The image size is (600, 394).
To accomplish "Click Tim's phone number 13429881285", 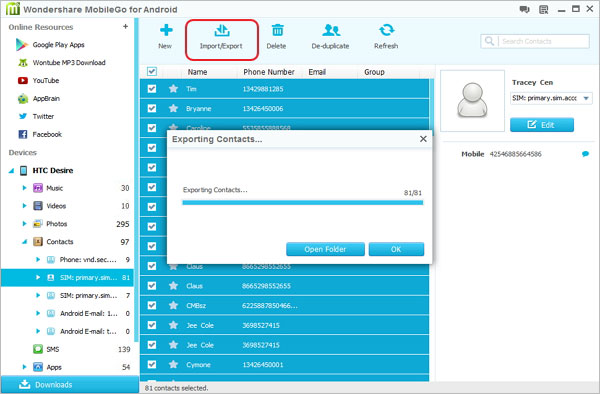I will coord(263,89).
